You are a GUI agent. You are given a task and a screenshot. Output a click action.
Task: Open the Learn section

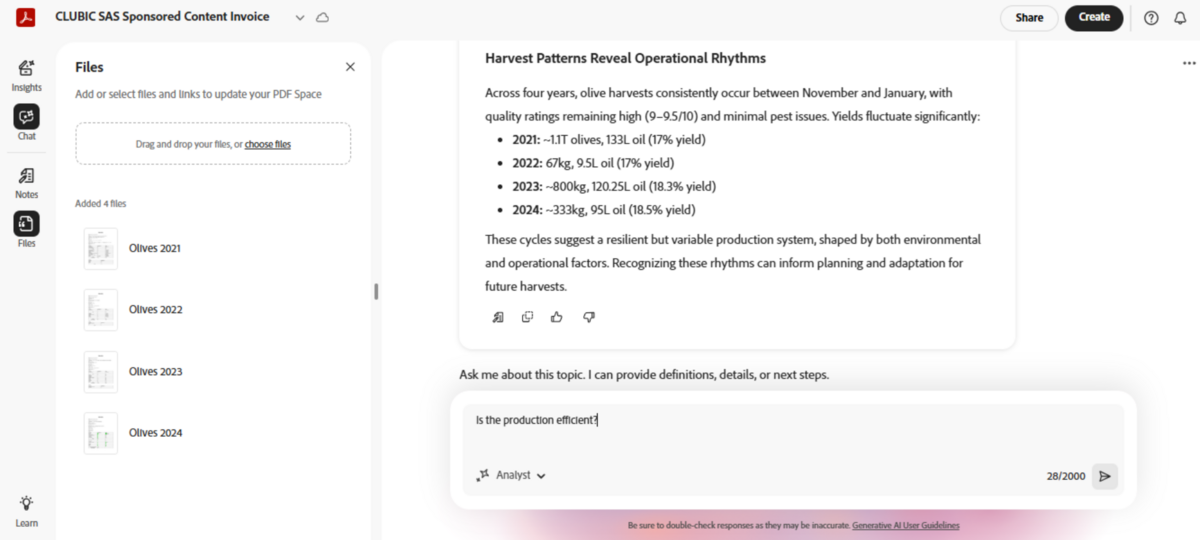[27, 509]
